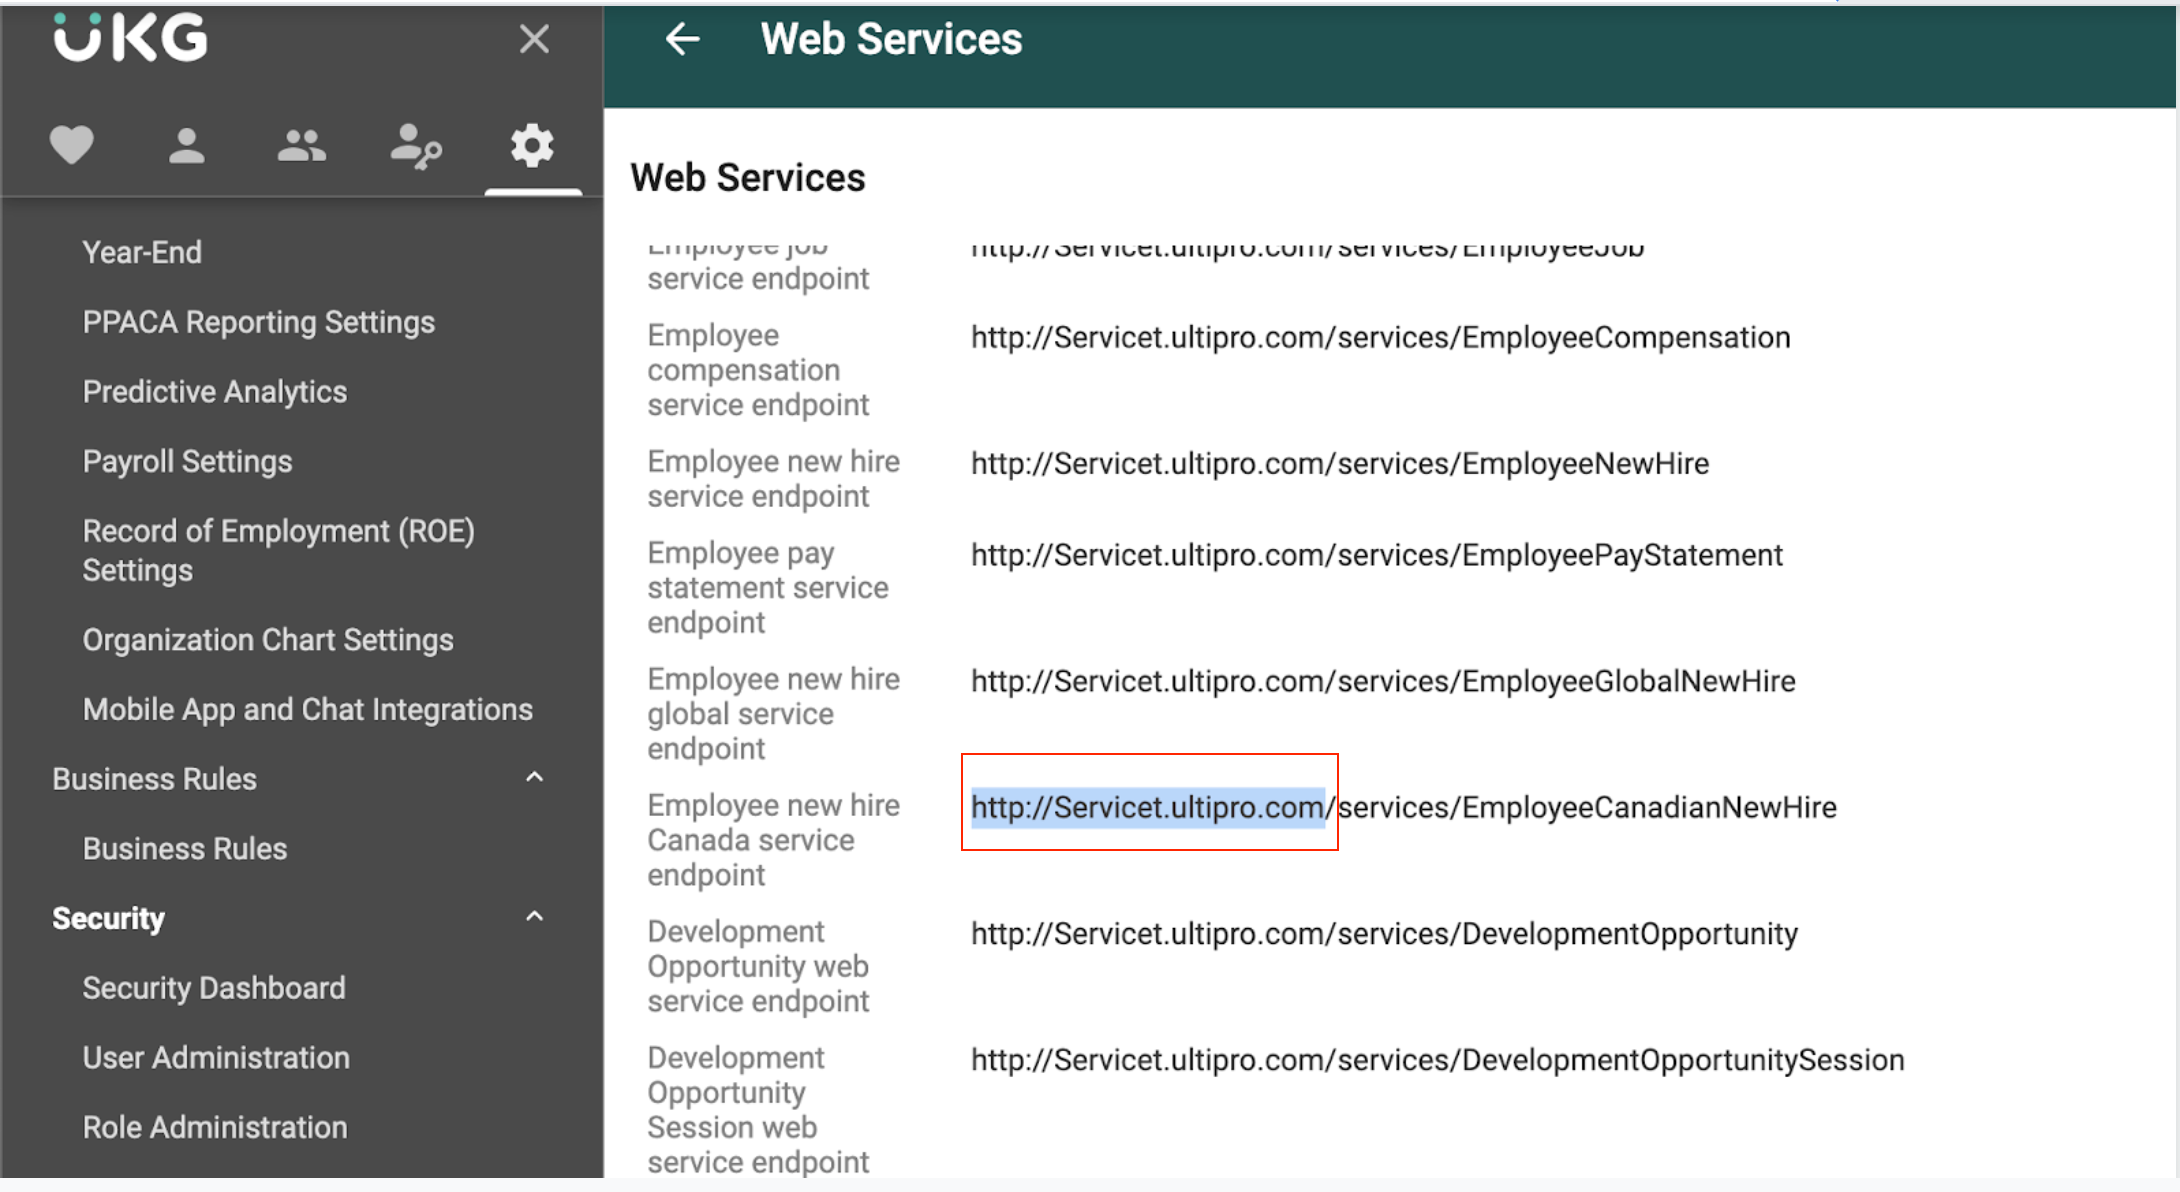Open Record of Employment (ROE) Settings
Screen dimensions: 2180x1192
(278, 550)
